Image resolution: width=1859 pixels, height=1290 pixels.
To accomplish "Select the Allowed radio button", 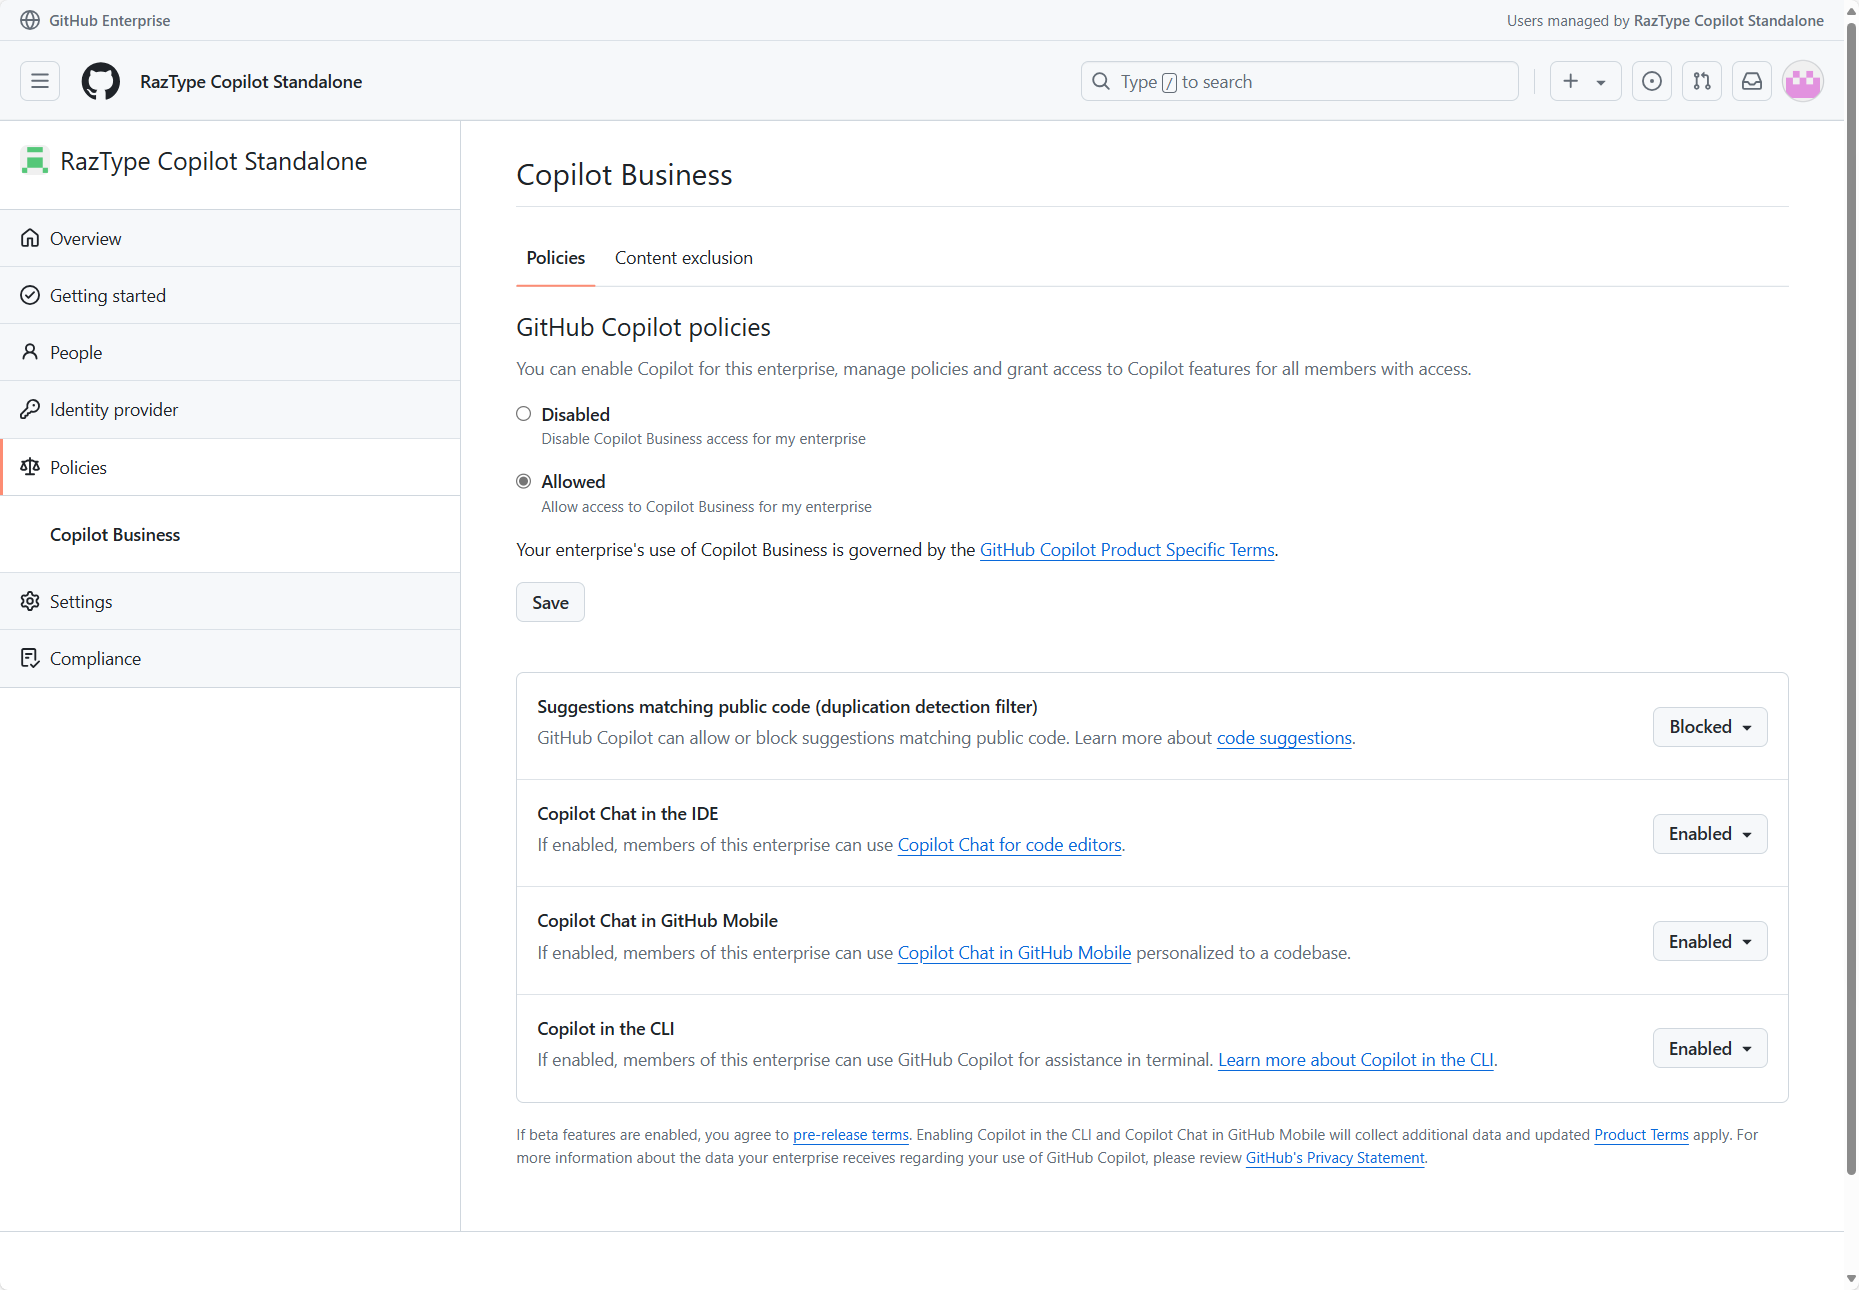I will point(523,481).
